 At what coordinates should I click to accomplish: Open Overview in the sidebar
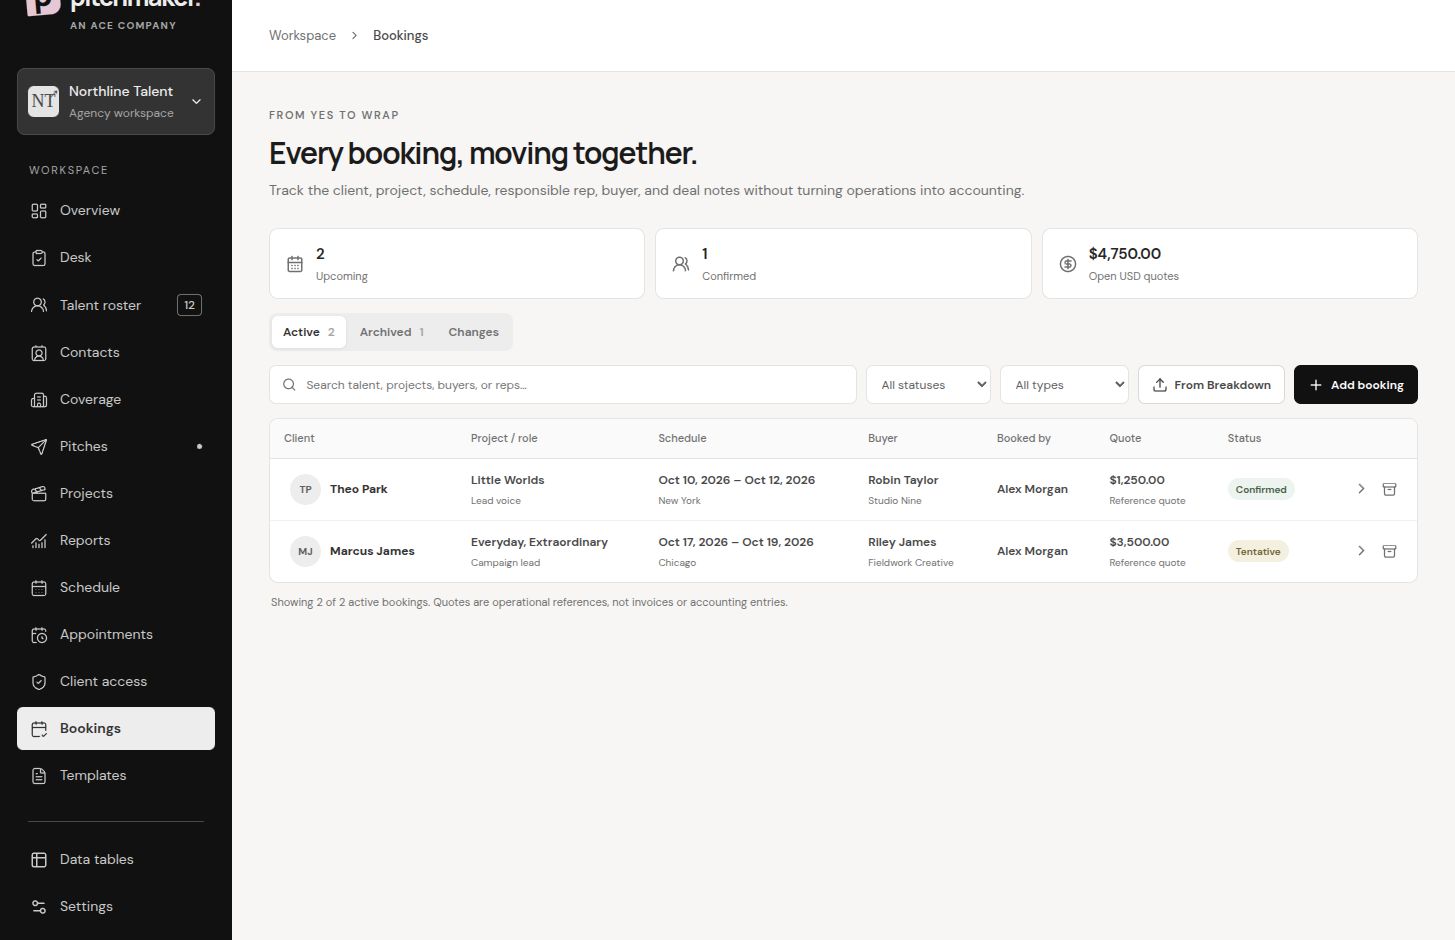(116, 211)
